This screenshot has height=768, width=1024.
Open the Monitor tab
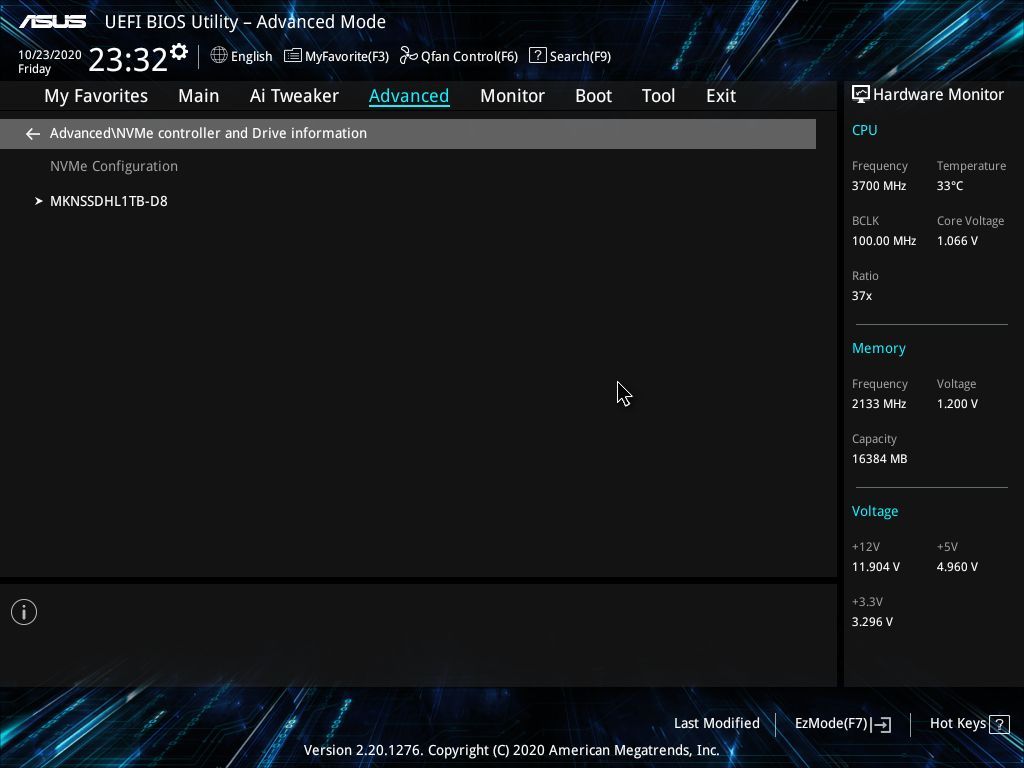pos(512,96)
